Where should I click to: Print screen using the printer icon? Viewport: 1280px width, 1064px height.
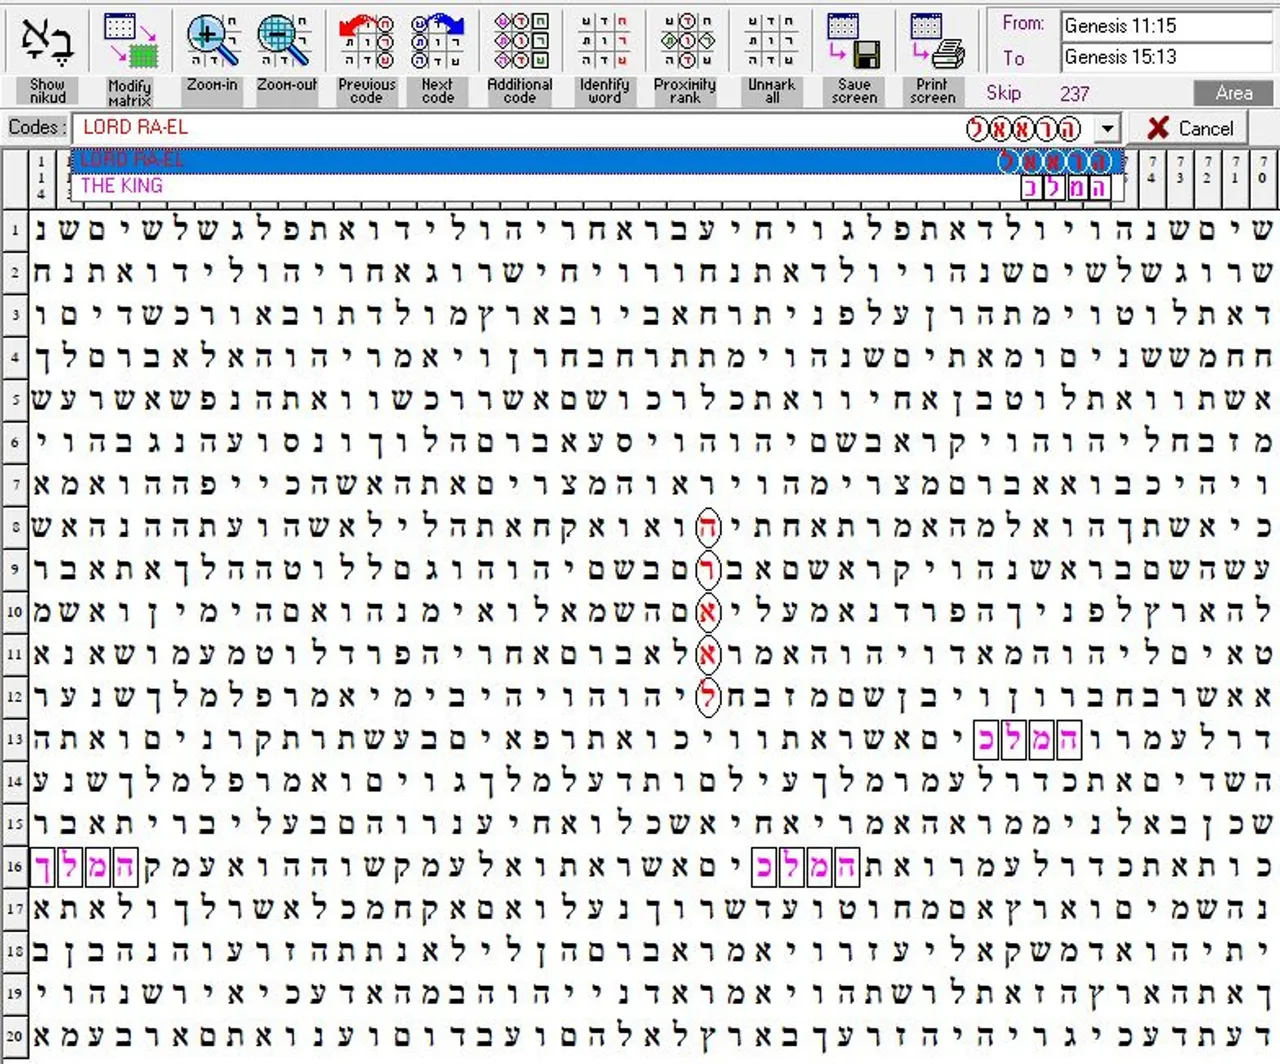pos(933,43)
